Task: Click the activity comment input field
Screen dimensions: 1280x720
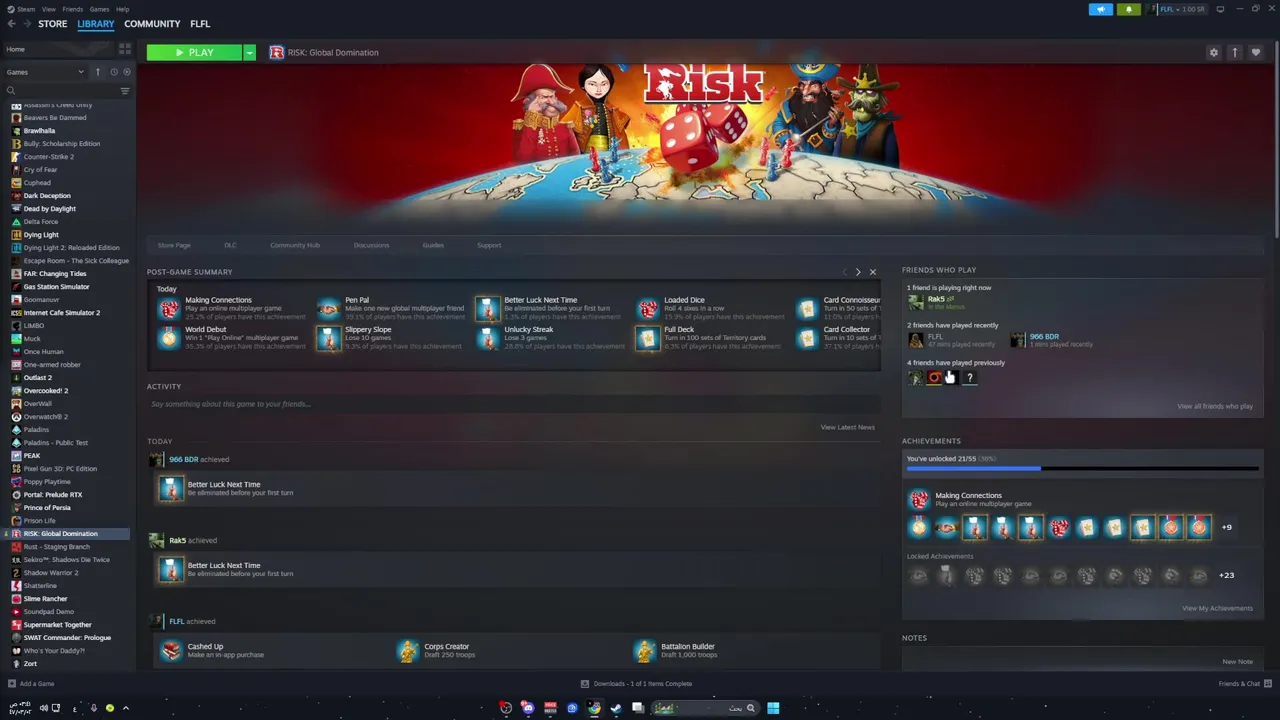Action: (514, 404)
